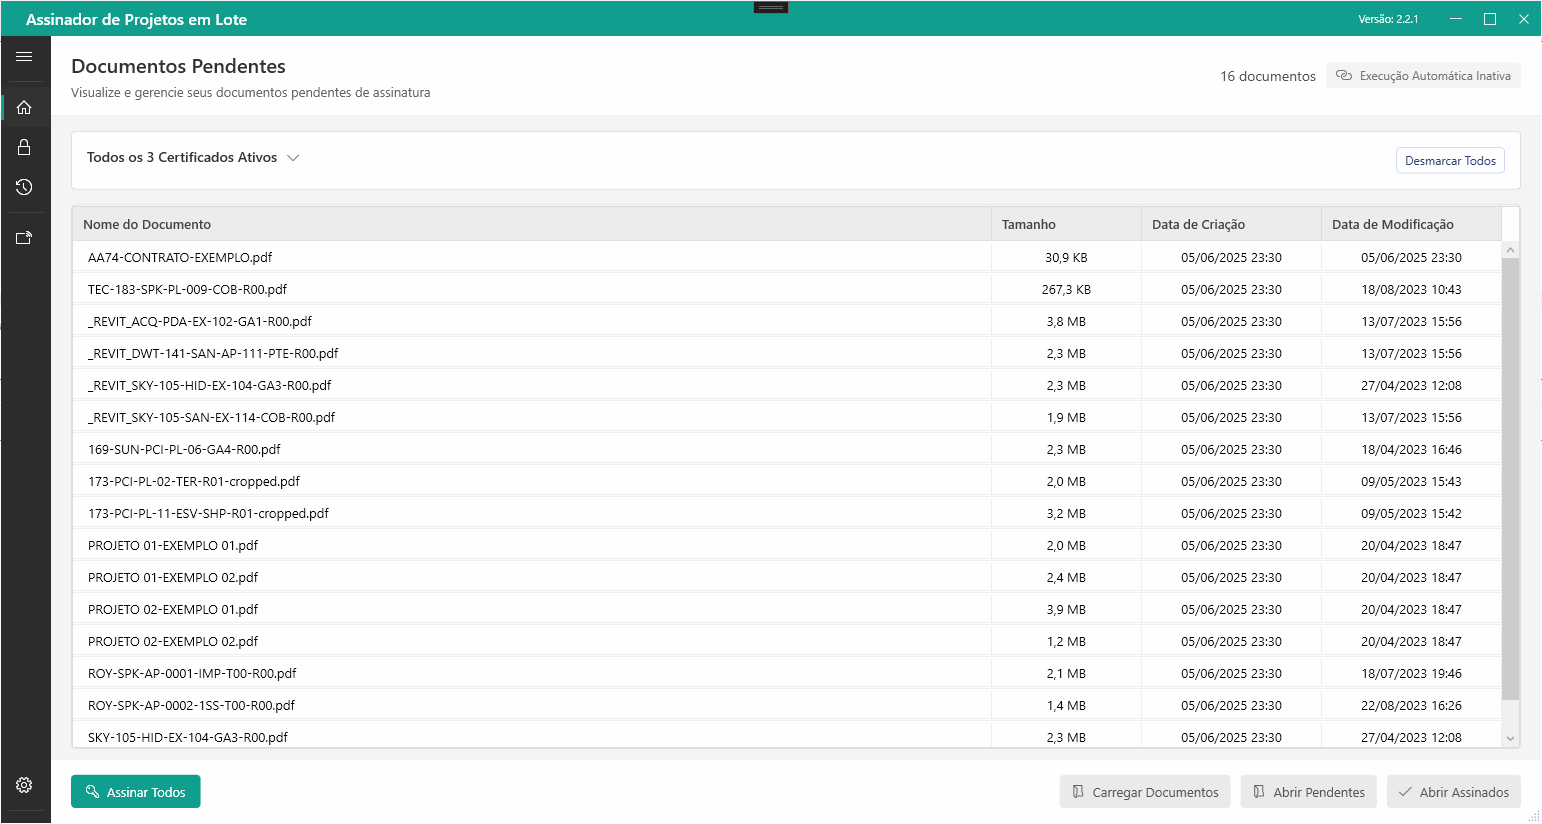The height and width of the screenshot is (824, 1542).
Task: Click the Assinar Todos button
Action: 135,791
